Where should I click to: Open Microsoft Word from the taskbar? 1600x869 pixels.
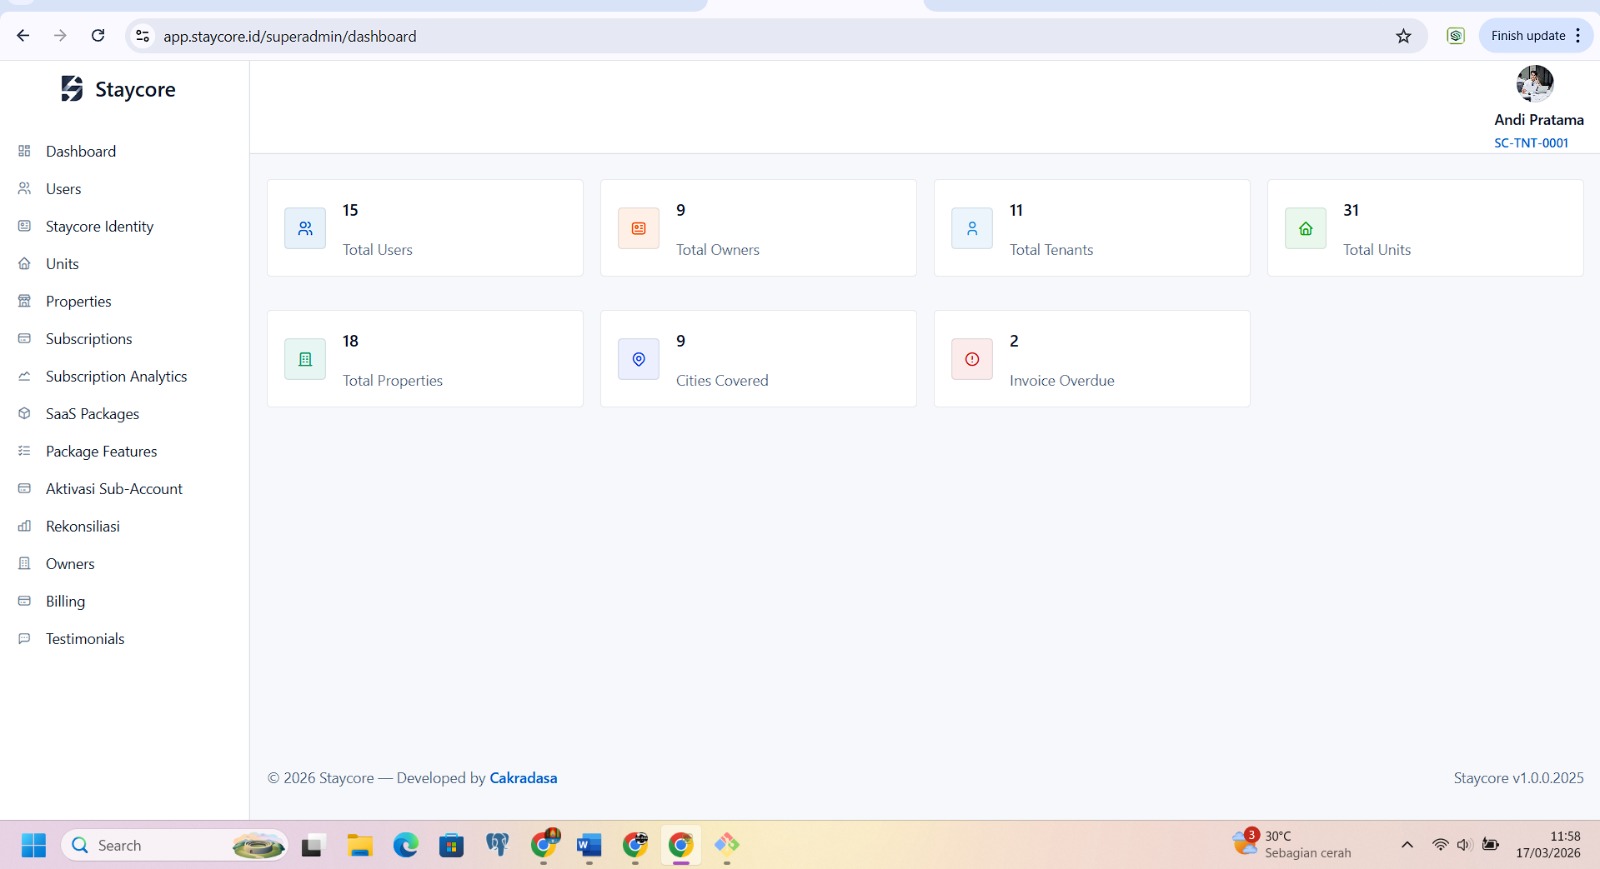click(x=589, y=845)
